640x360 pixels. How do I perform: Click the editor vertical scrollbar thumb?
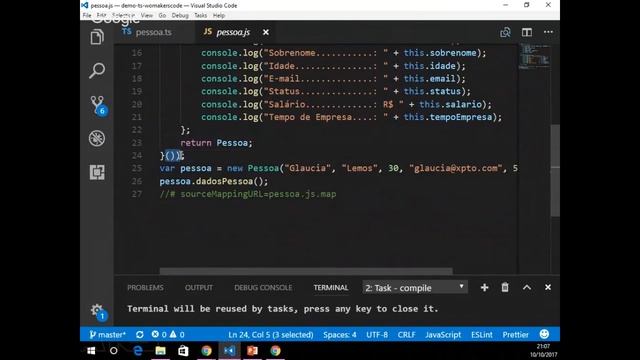(x=555, y=171)
